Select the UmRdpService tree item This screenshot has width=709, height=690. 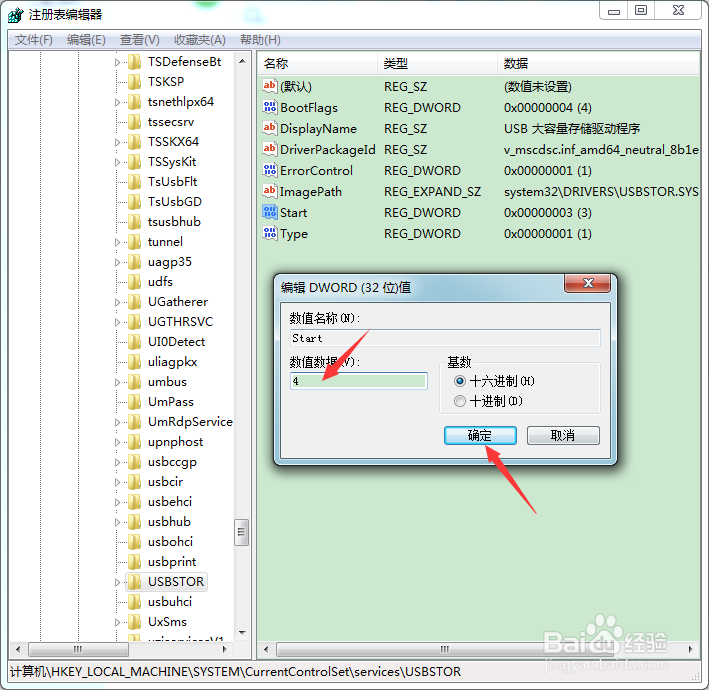pyautogui.click(x=190, y=422)
